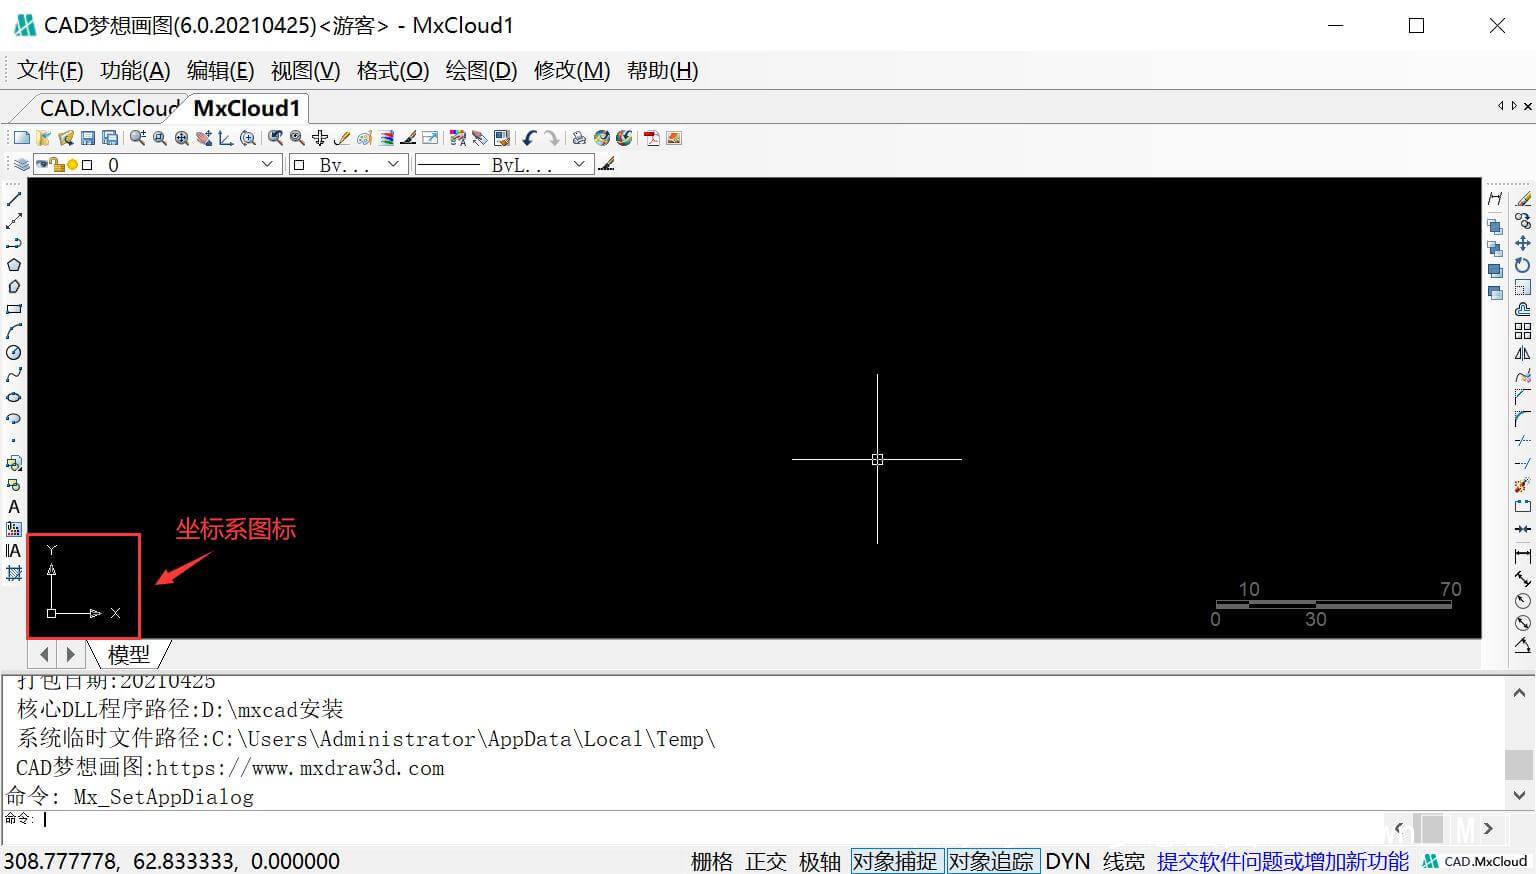Viewport: 1536px width, 874px height.
Task: Select the Move tool on right toolbar
Action: coord(1523,243)
